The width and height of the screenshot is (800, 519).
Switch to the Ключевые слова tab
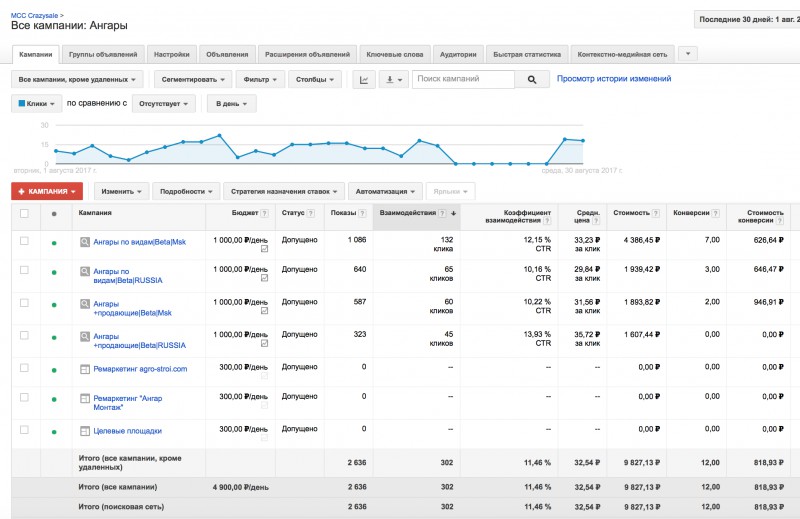pos(394,54)
